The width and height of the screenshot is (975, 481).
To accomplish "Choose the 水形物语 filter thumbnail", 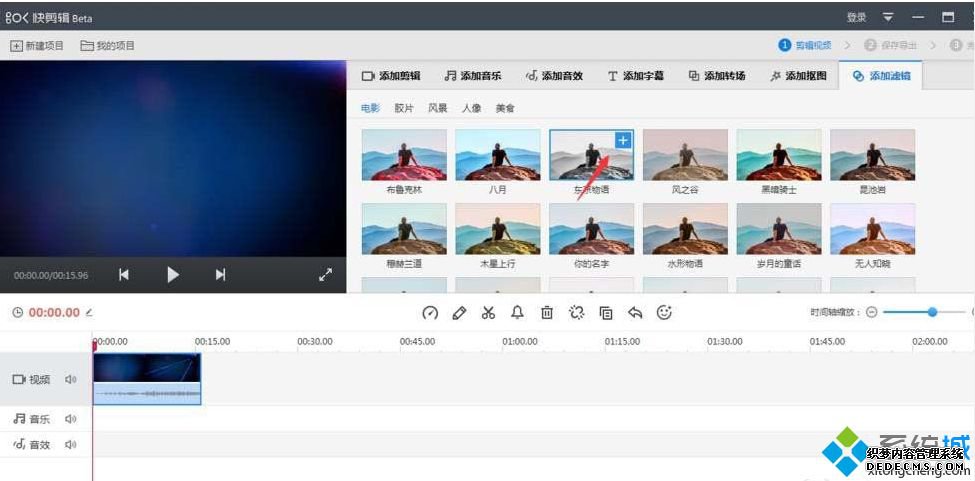I will [x=685, y=229].
